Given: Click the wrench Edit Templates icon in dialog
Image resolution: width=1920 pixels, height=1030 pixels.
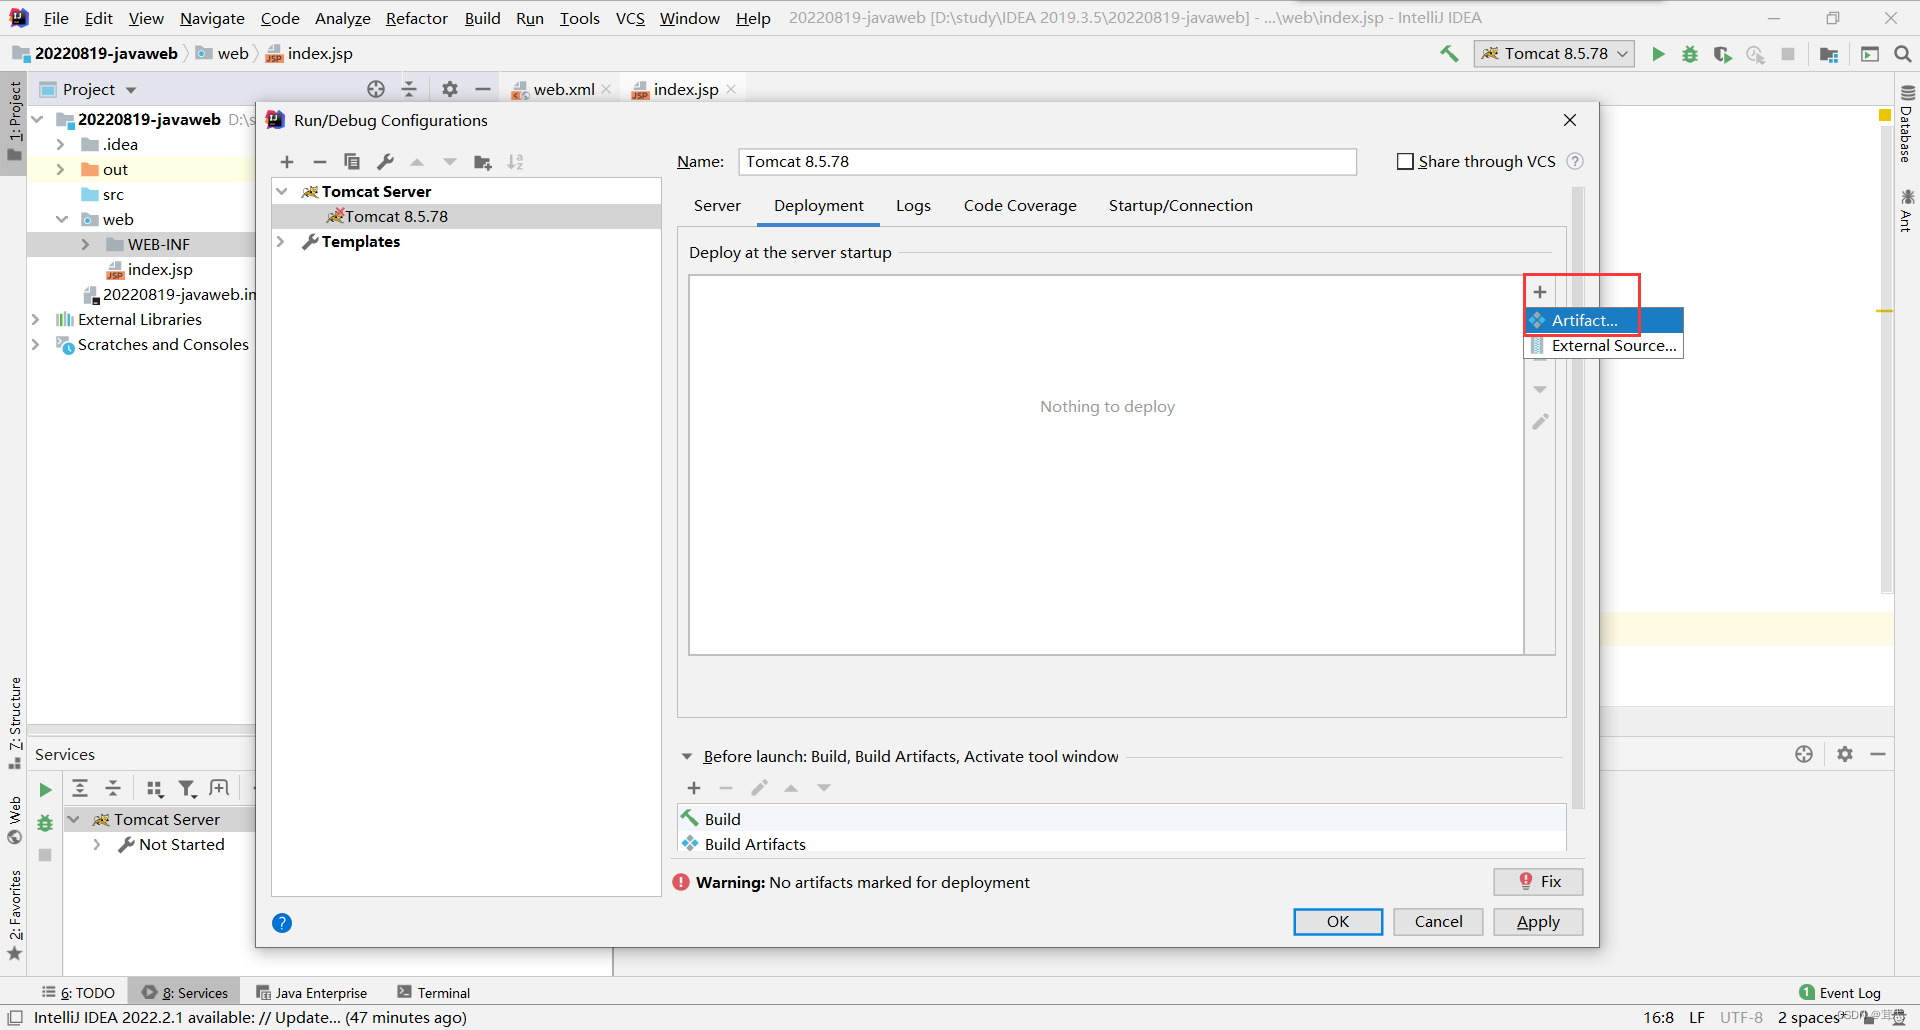Looking at the screenshot, I should 385,162.
